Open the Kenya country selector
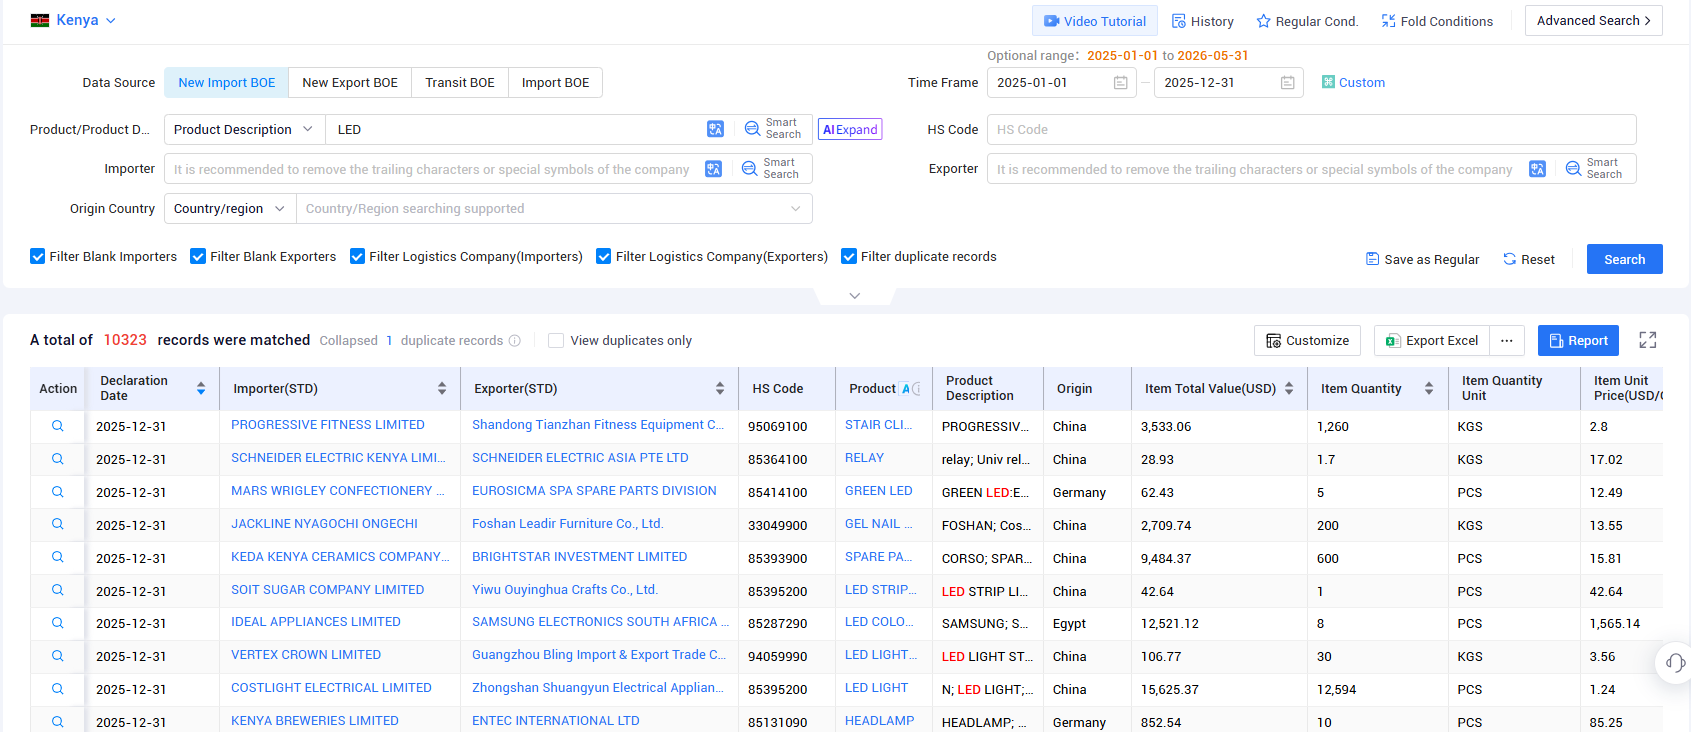The image size is (1691, 732). 74,20
